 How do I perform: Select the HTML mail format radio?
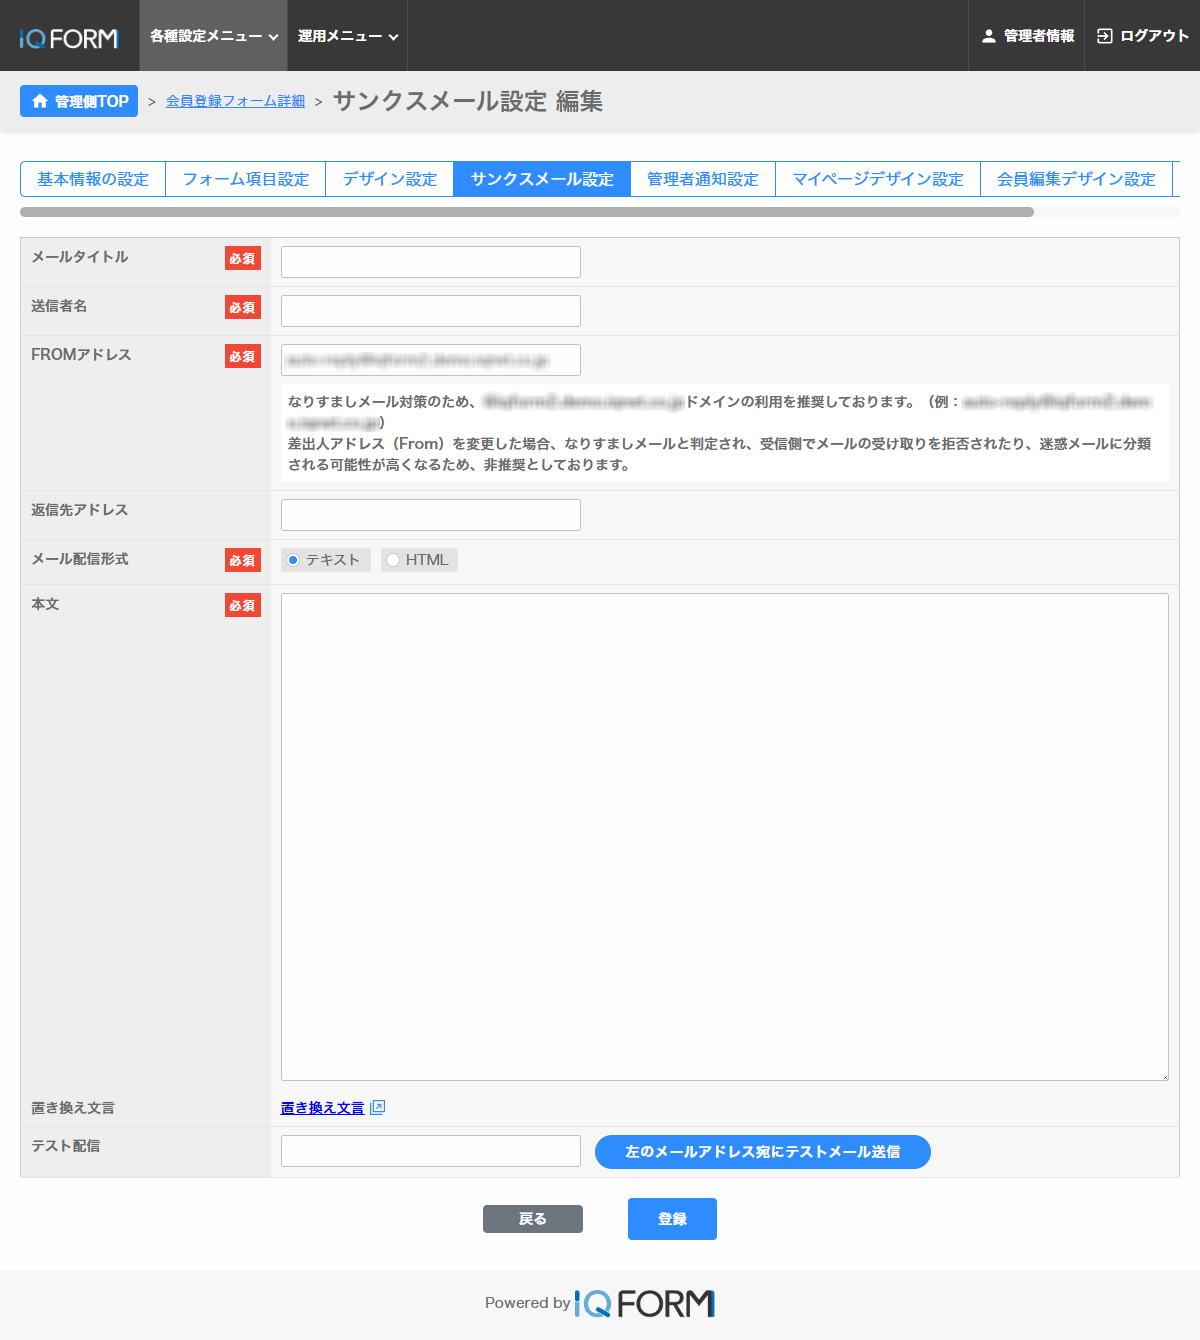pyautogui.click(x=393, y=560)
